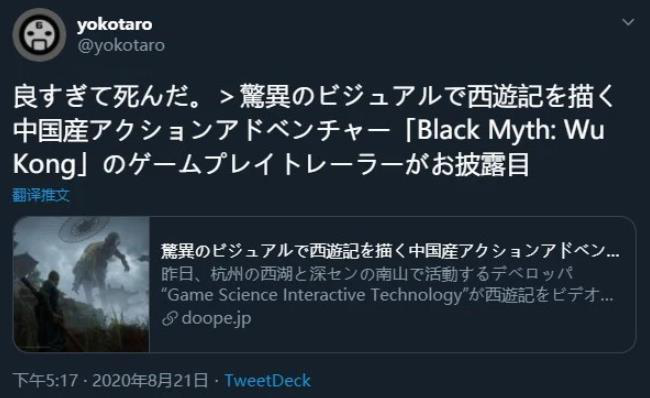Open the article preview thumbnail image
Image resolution: width=650 pixels, height=398 pixels.
(x=82, y=284)
